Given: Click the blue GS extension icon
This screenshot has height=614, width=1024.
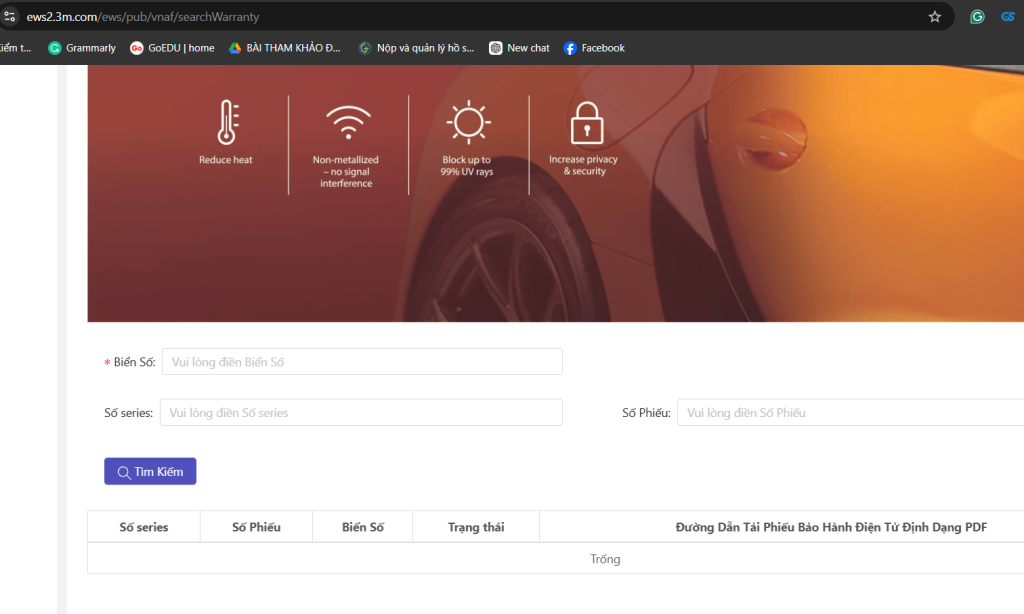Looking at the screenshot, I should point(1008,17).
